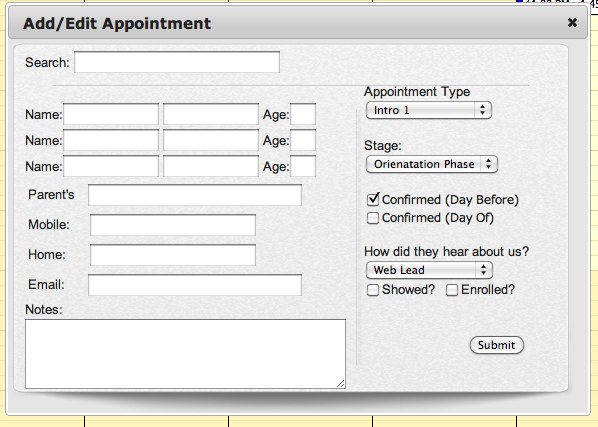Close the Add/Edit Appointment dialog
The image size is (598, 427).
point(572,23)
